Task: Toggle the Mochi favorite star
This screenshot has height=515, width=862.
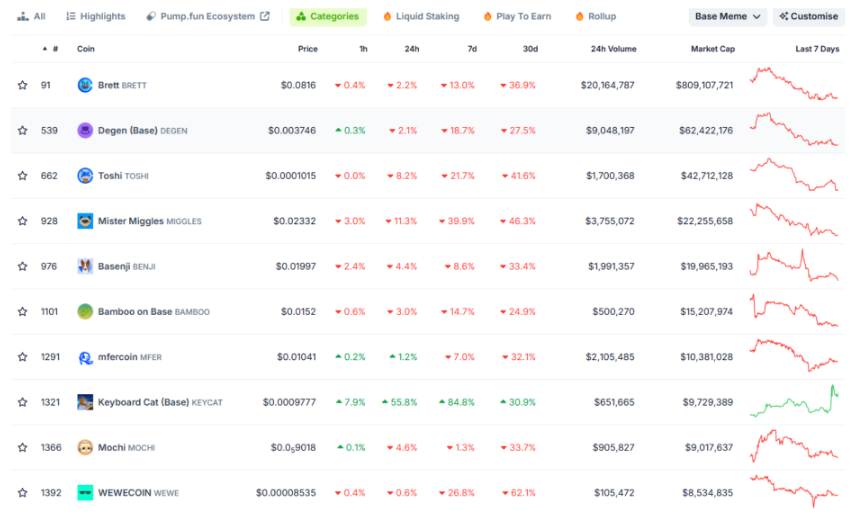Action: [x=23, y=447]
